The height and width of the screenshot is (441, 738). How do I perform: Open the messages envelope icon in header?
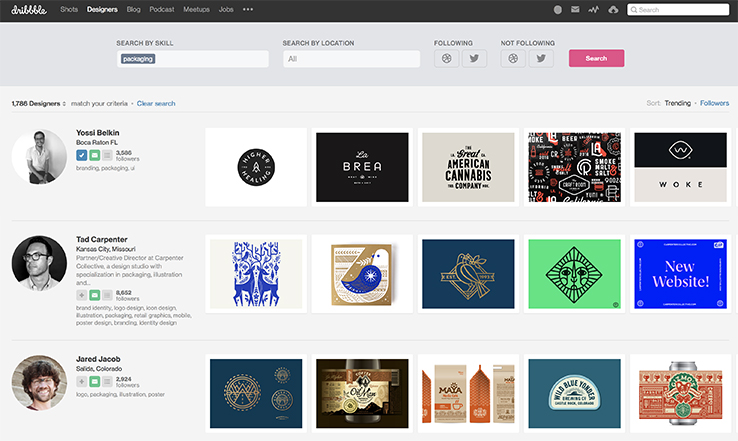(575, 9)
